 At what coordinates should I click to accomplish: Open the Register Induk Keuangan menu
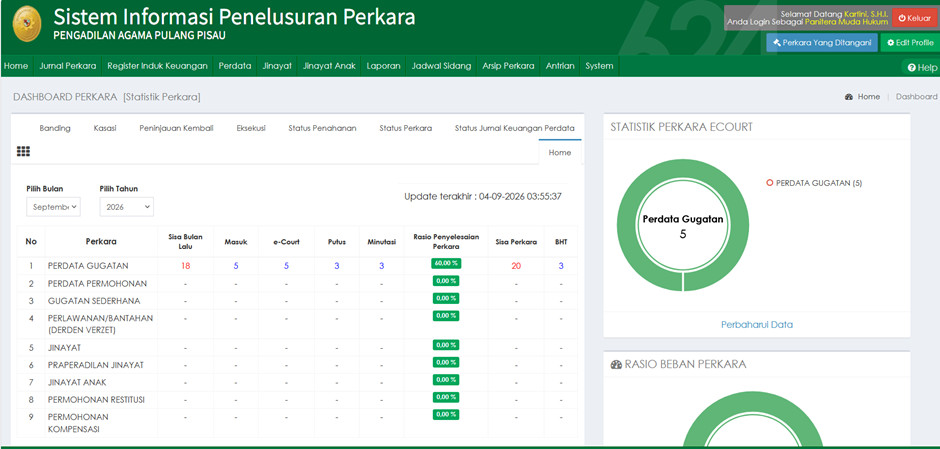pos(158,66)
